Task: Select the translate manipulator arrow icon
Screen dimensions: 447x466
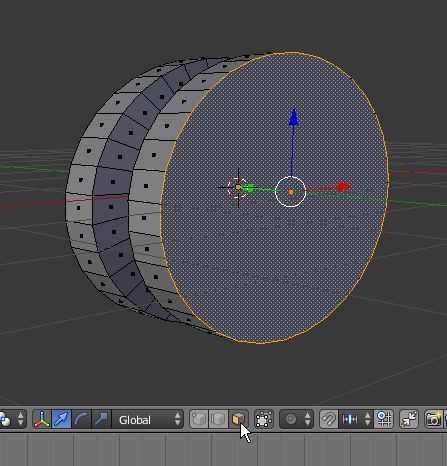Action: tap(61, 419)
